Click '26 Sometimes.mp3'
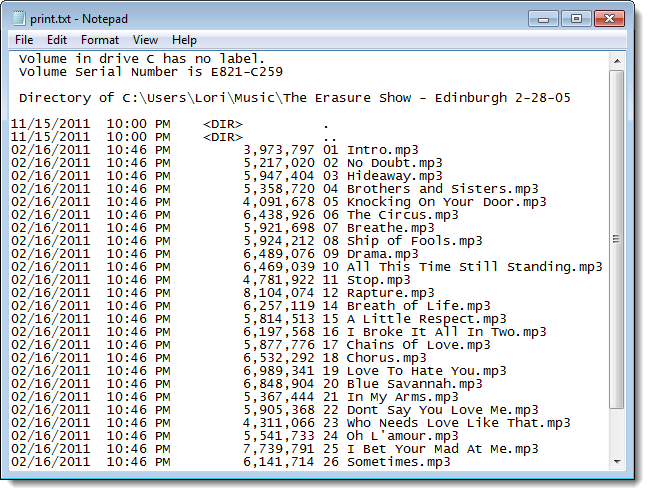The height and width of the screenshot is (495, 650). point(387,462)
